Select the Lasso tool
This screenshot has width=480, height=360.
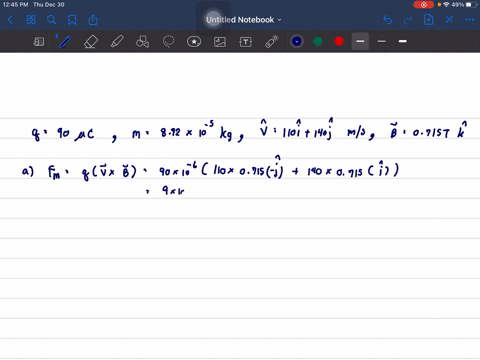pyautogui.click(x=168, y=42)
